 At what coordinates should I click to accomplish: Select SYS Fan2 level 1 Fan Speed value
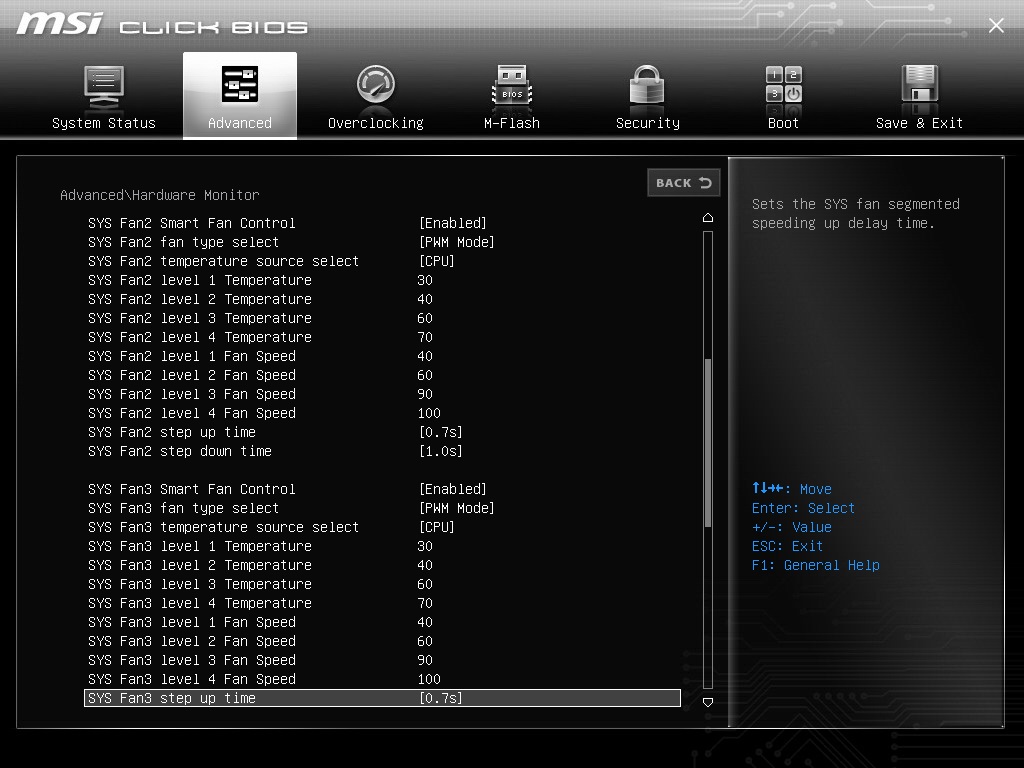(x=425, y=356)
